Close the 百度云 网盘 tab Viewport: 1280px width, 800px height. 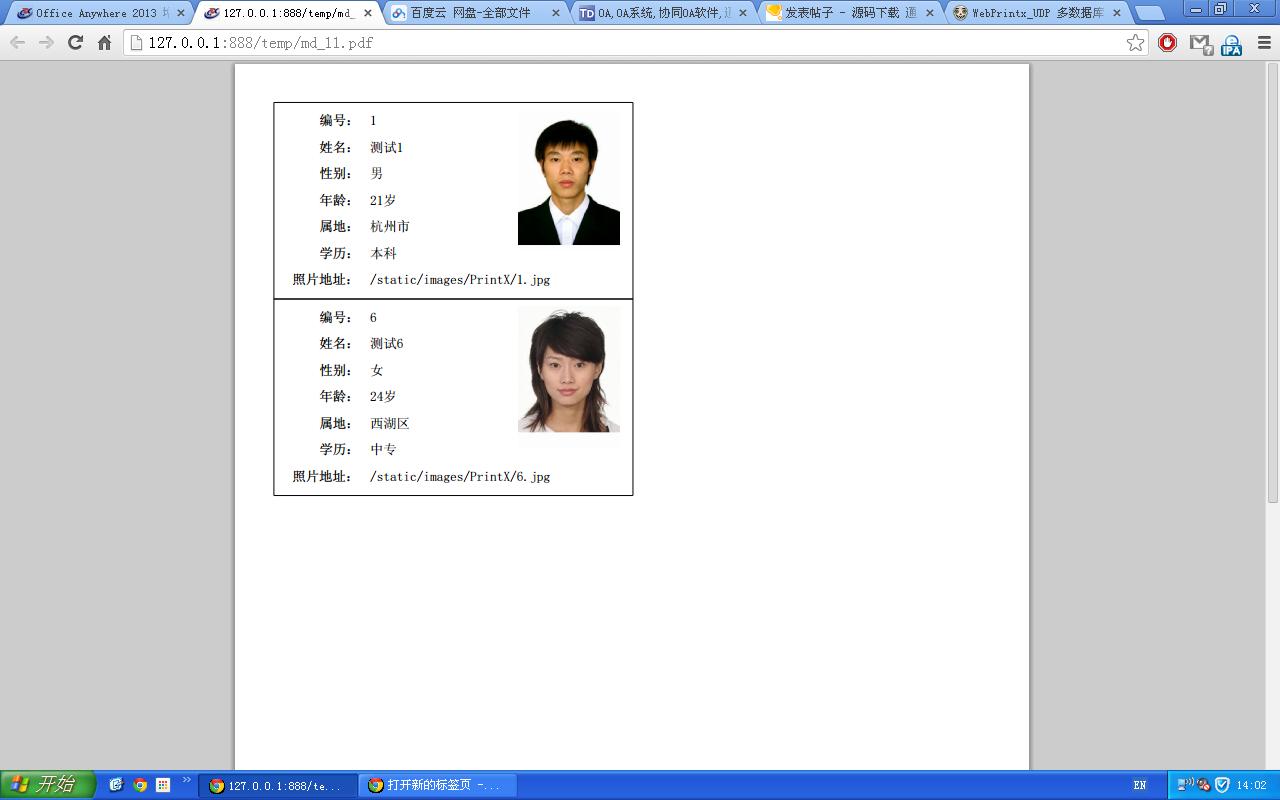(556, 13)
